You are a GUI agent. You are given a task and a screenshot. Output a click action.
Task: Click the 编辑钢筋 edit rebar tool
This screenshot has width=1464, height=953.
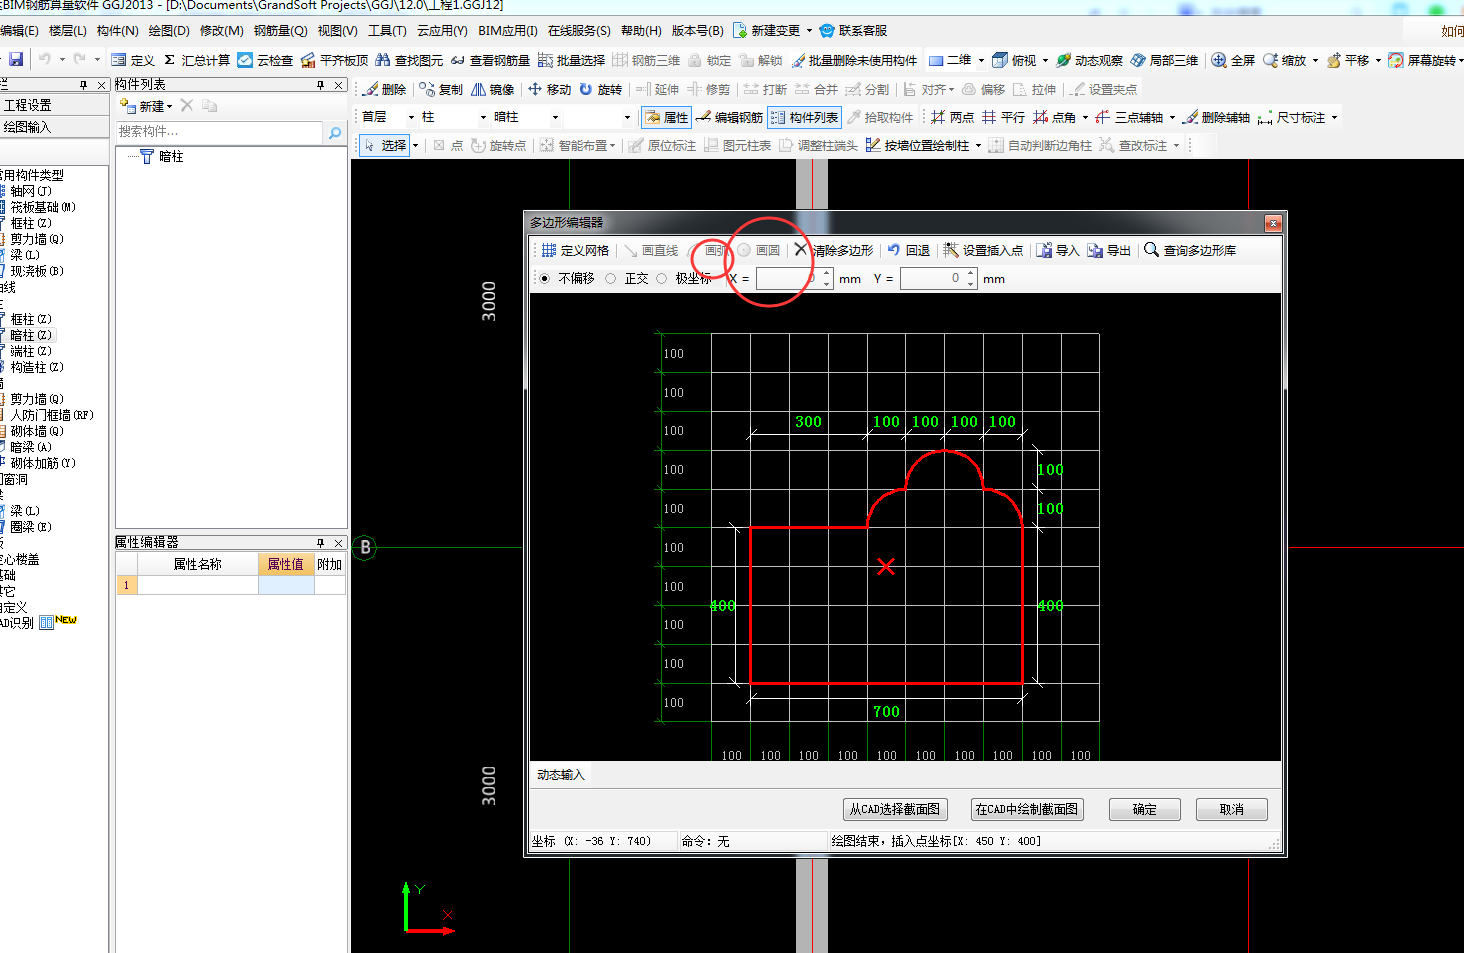[x=730, y=117]
